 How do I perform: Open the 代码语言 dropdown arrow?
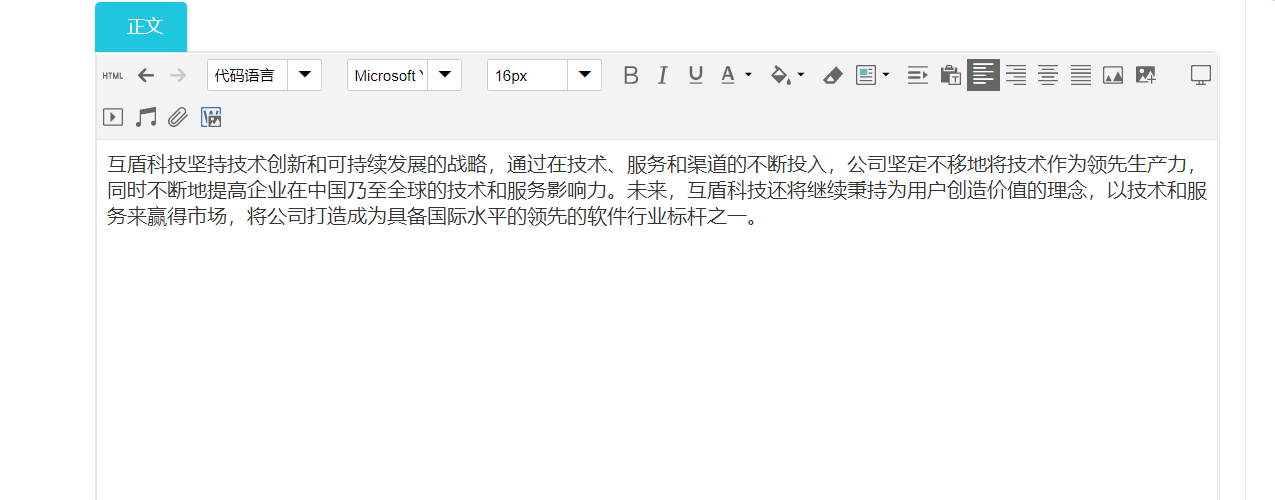(304, 75)
